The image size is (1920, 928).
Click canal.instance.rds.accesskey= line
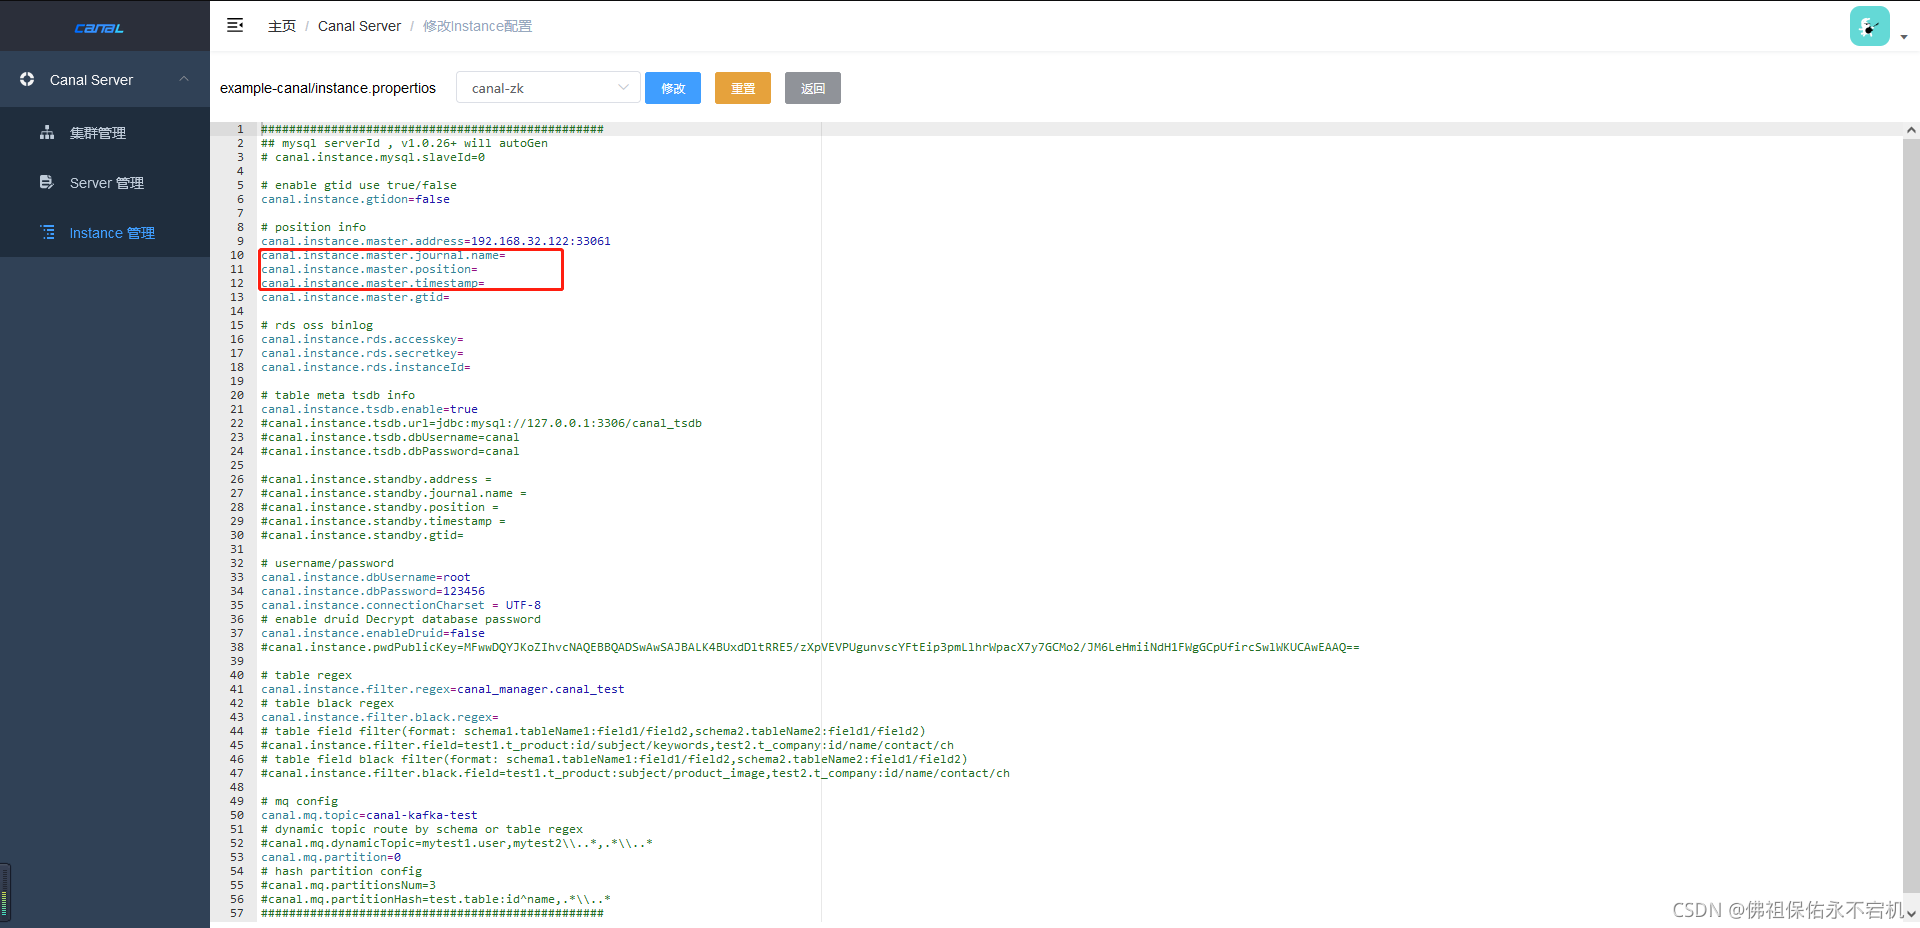tap(362, 339)
